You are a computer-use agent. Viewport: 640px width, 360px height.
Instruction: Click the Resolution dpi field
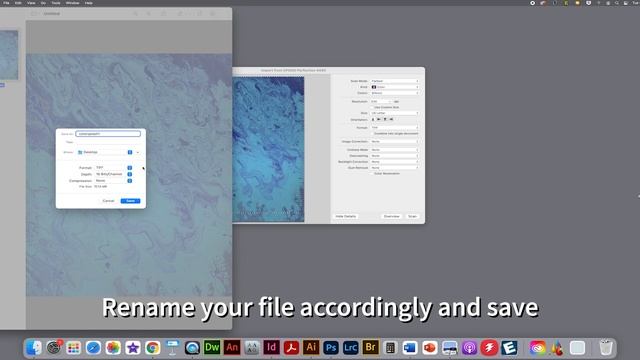point(380,102)
